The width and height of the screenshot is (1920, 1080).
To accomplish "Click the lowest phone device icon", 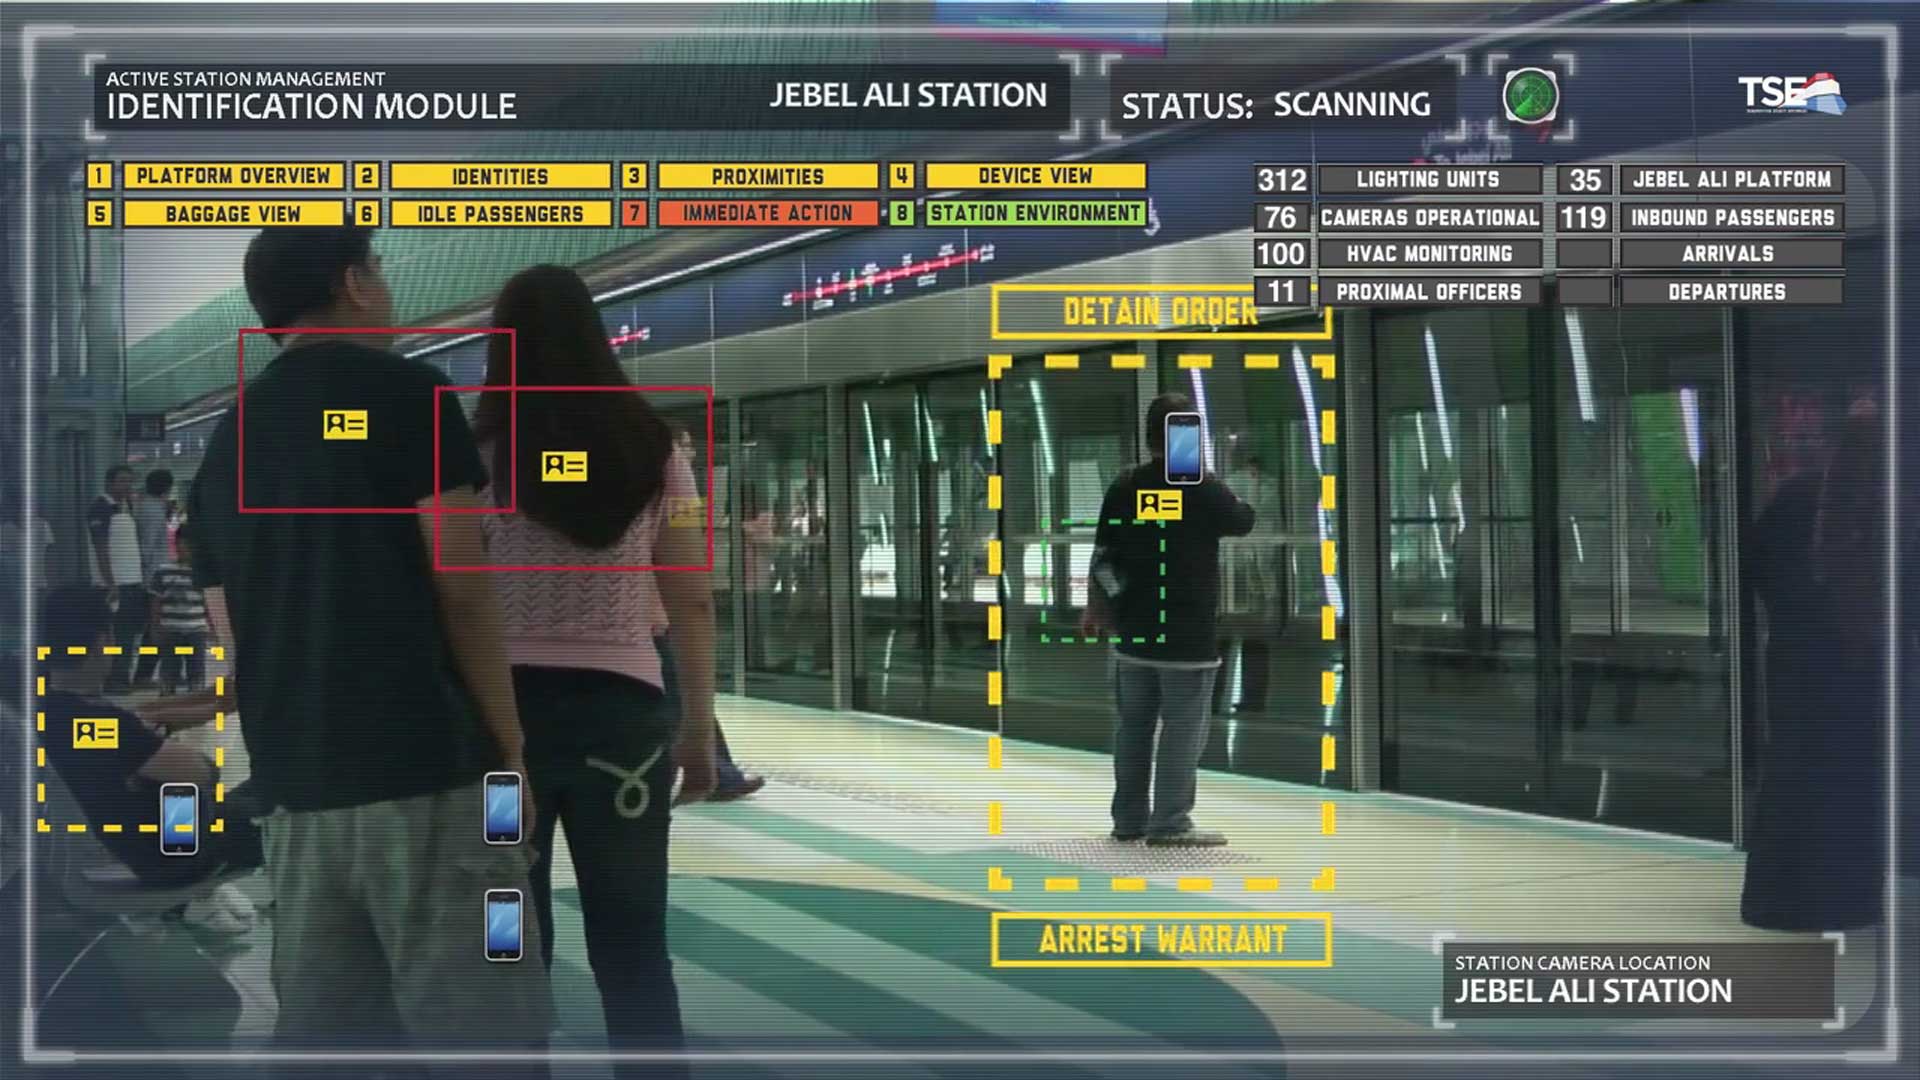I will pyautogui.click(x=503, y=925).
